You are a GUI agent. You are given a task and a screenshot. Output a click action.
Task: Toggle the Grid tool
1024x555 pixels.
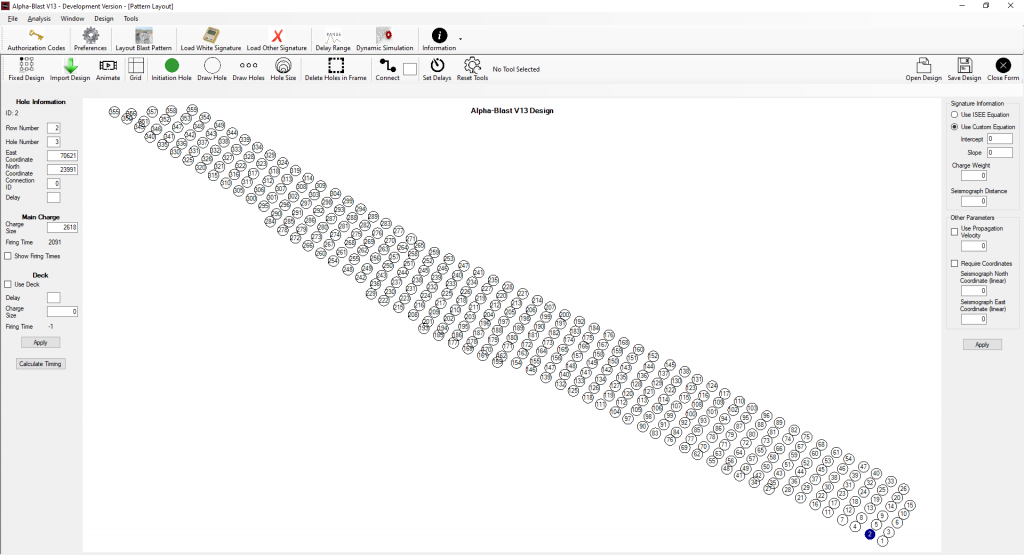tap(135, 69)
